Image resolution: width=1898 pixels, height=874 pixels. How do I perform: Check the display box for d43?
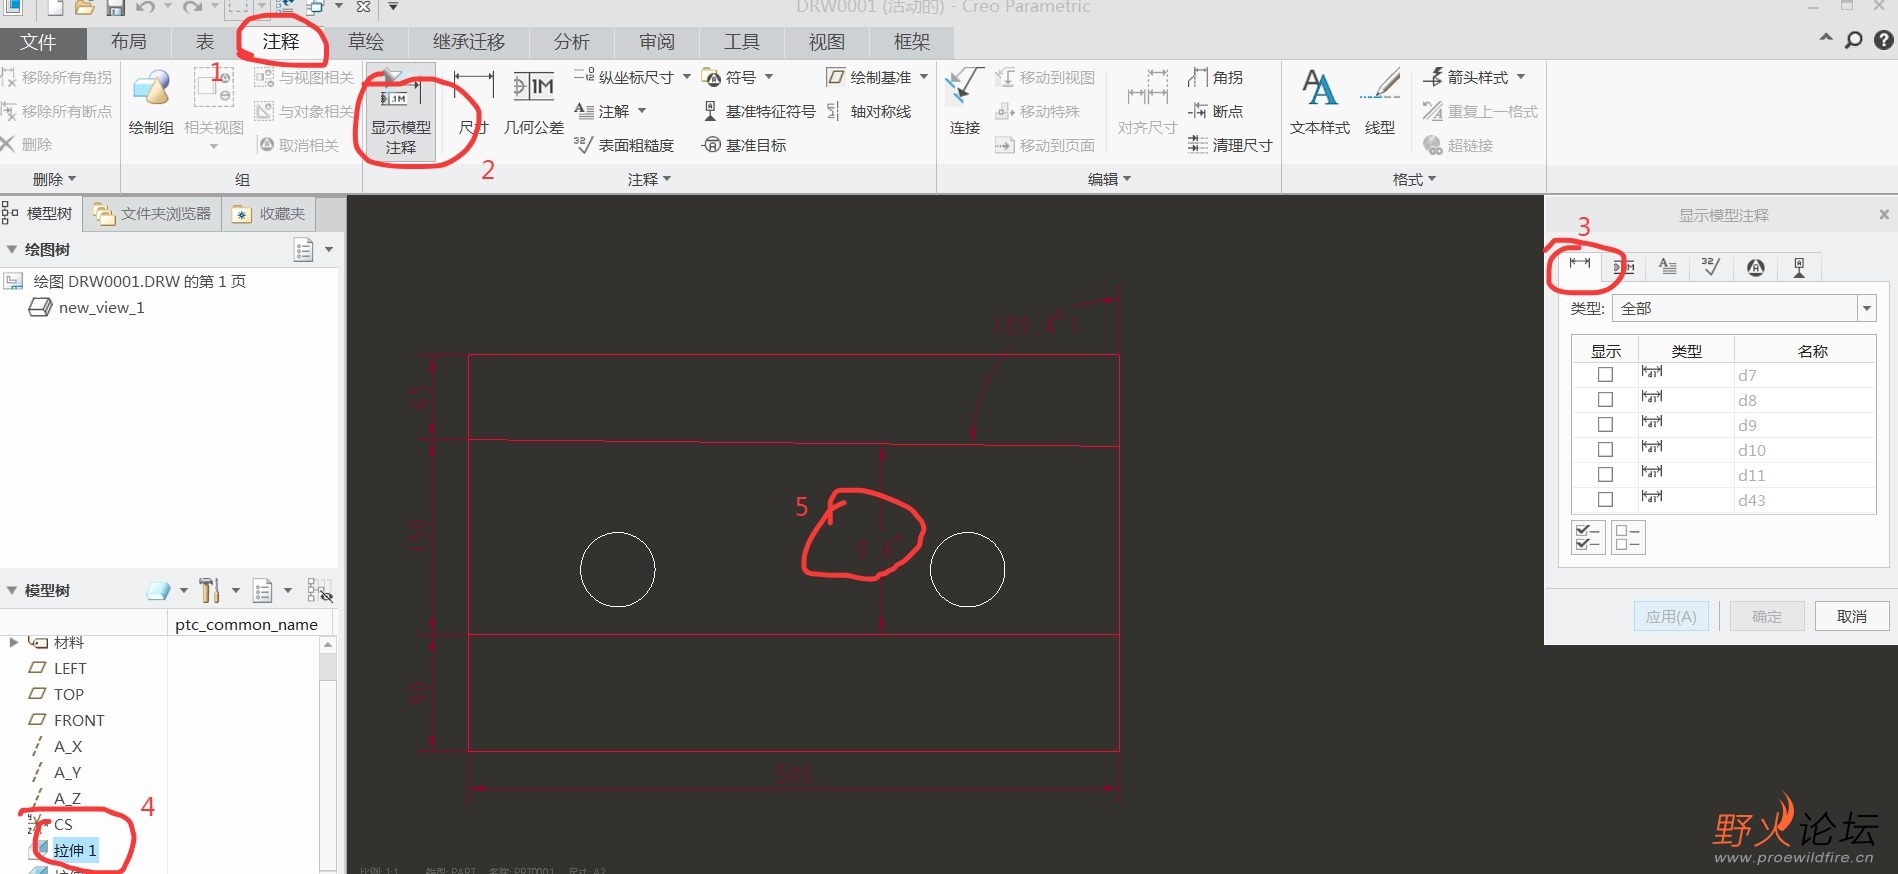pos(1605,500)
